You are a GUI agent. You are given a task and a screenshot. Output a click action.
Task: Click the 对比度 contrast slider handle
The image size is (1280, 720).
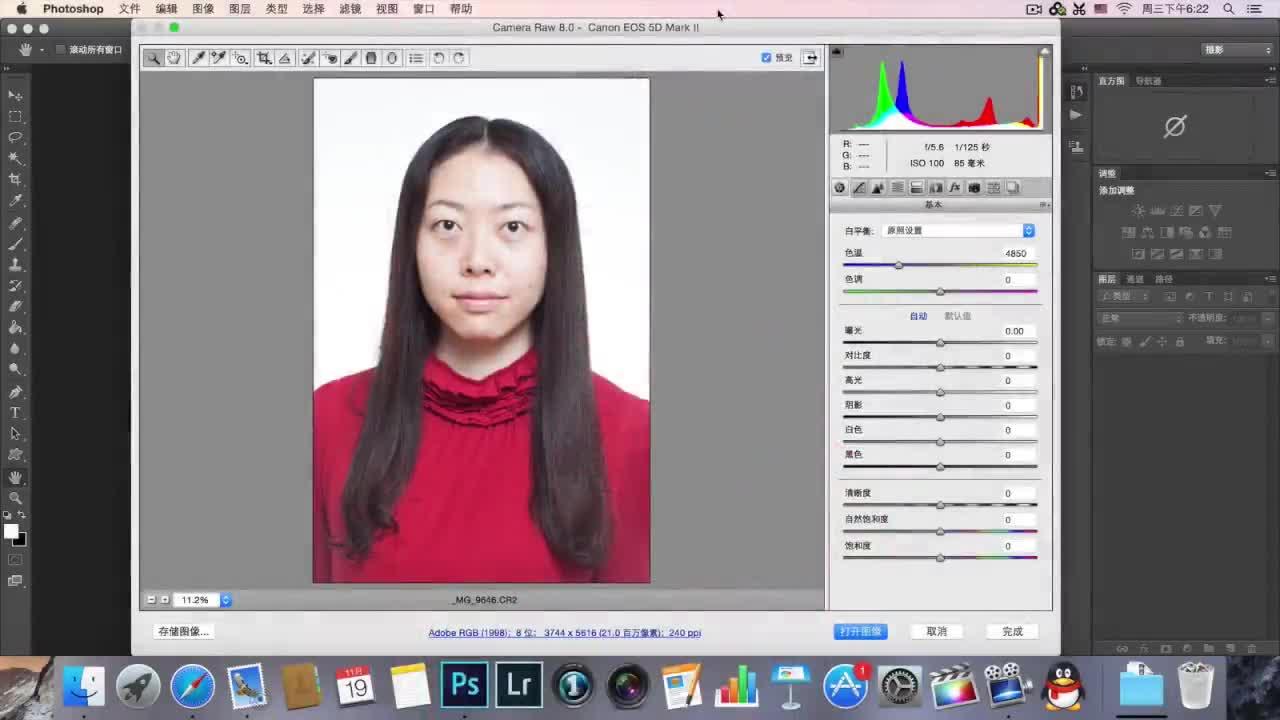click(940, 367)
